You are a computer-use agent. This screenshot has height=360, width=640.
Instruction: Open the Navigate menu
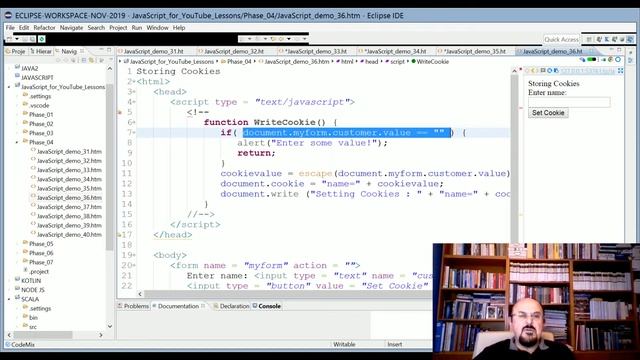click(x=71, y=28)
